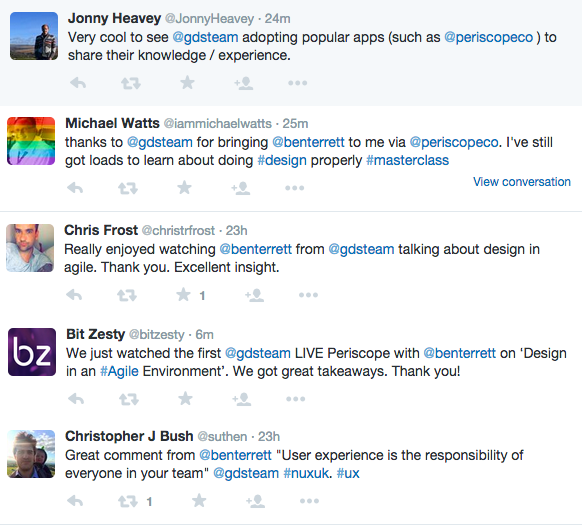Open #nuxuk hashtag link
Image resolution: width=582 pixels, height=525 pixels.
(306, 473)
